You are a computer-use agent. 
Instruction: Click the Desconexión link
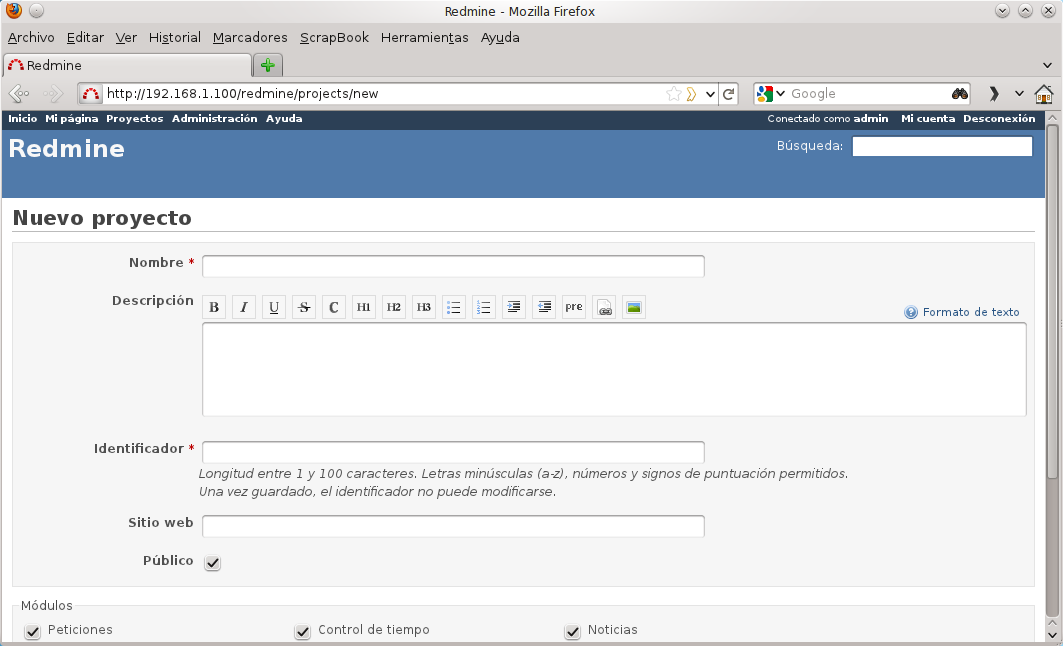click(x=999, y=119)
